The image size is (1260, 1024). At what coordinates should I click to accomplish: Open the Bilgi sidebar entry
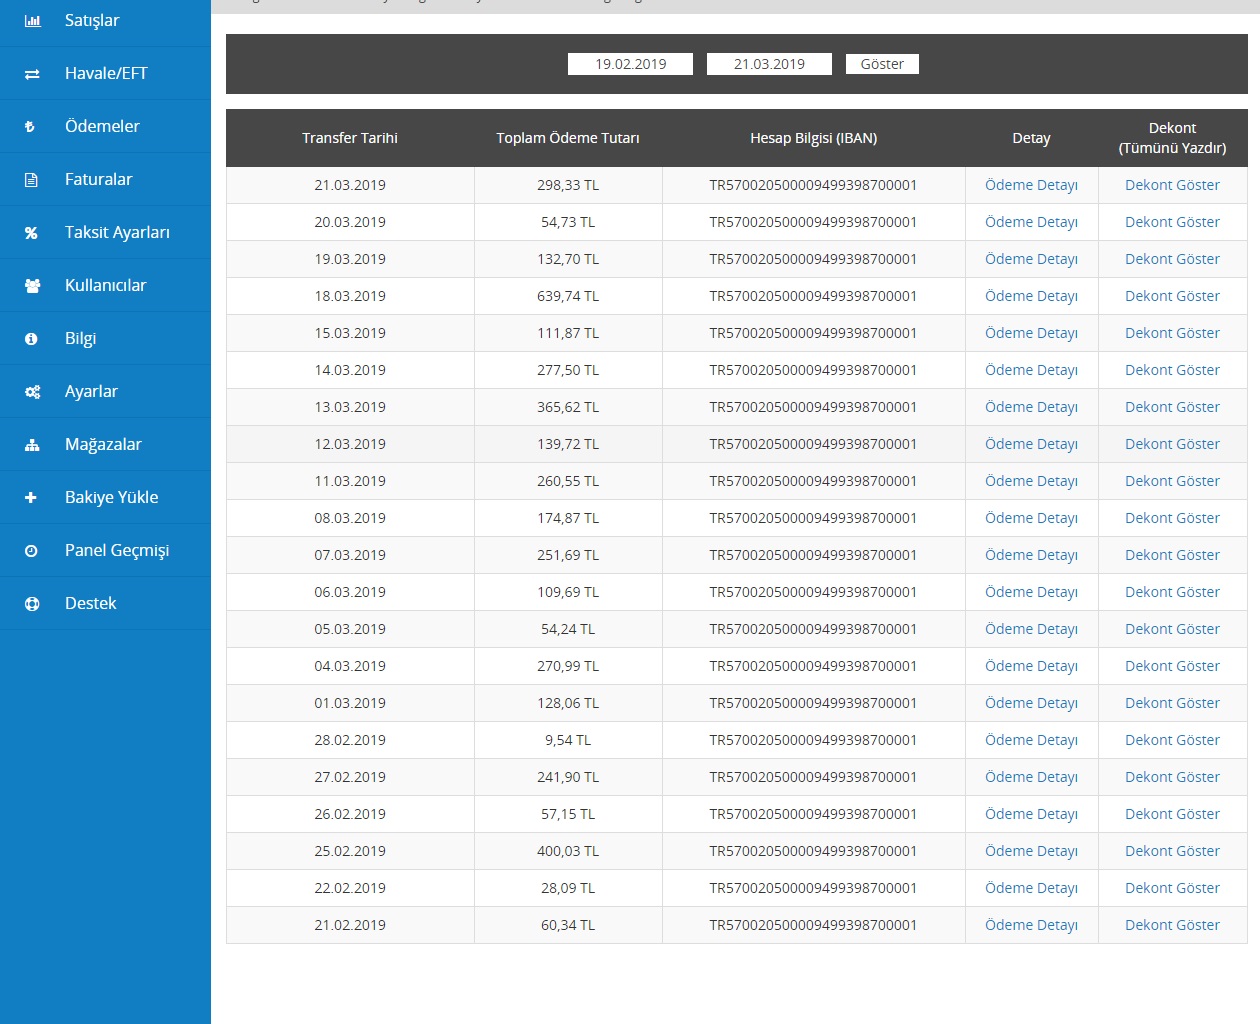tap(105, 339)
